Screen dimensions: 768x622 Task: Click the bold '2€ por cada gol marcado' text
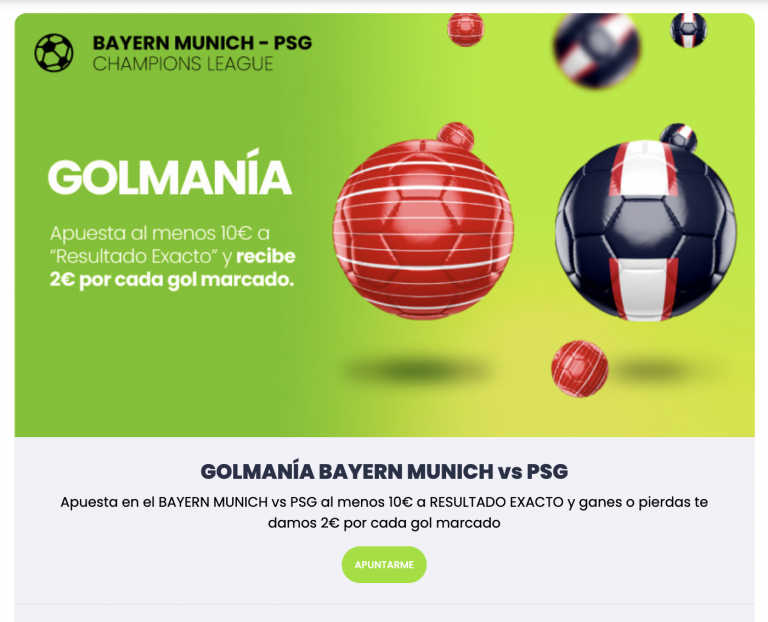[x=171, y=280]
